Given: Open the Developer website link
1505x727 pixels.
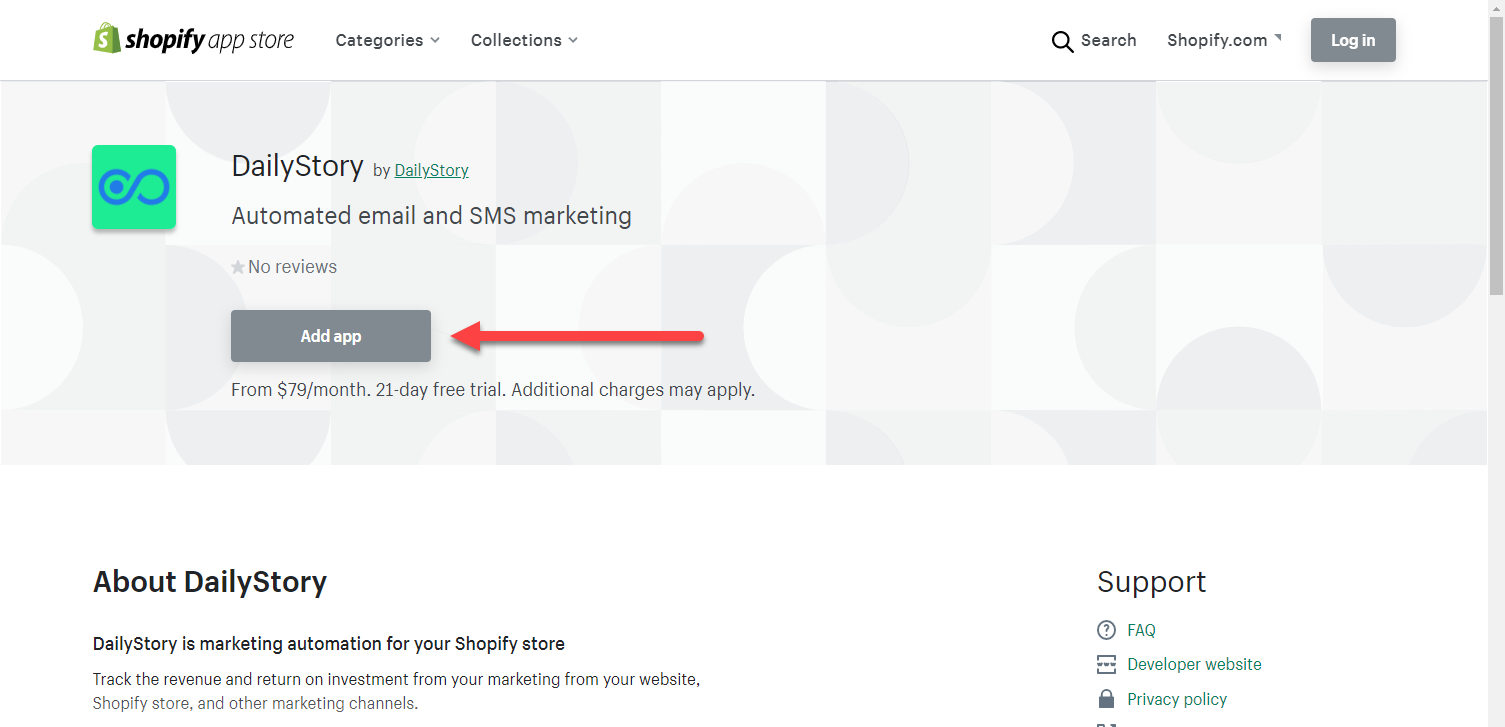Looking at the screenshot, I should pyautogui.click(x=1194, y=664).
